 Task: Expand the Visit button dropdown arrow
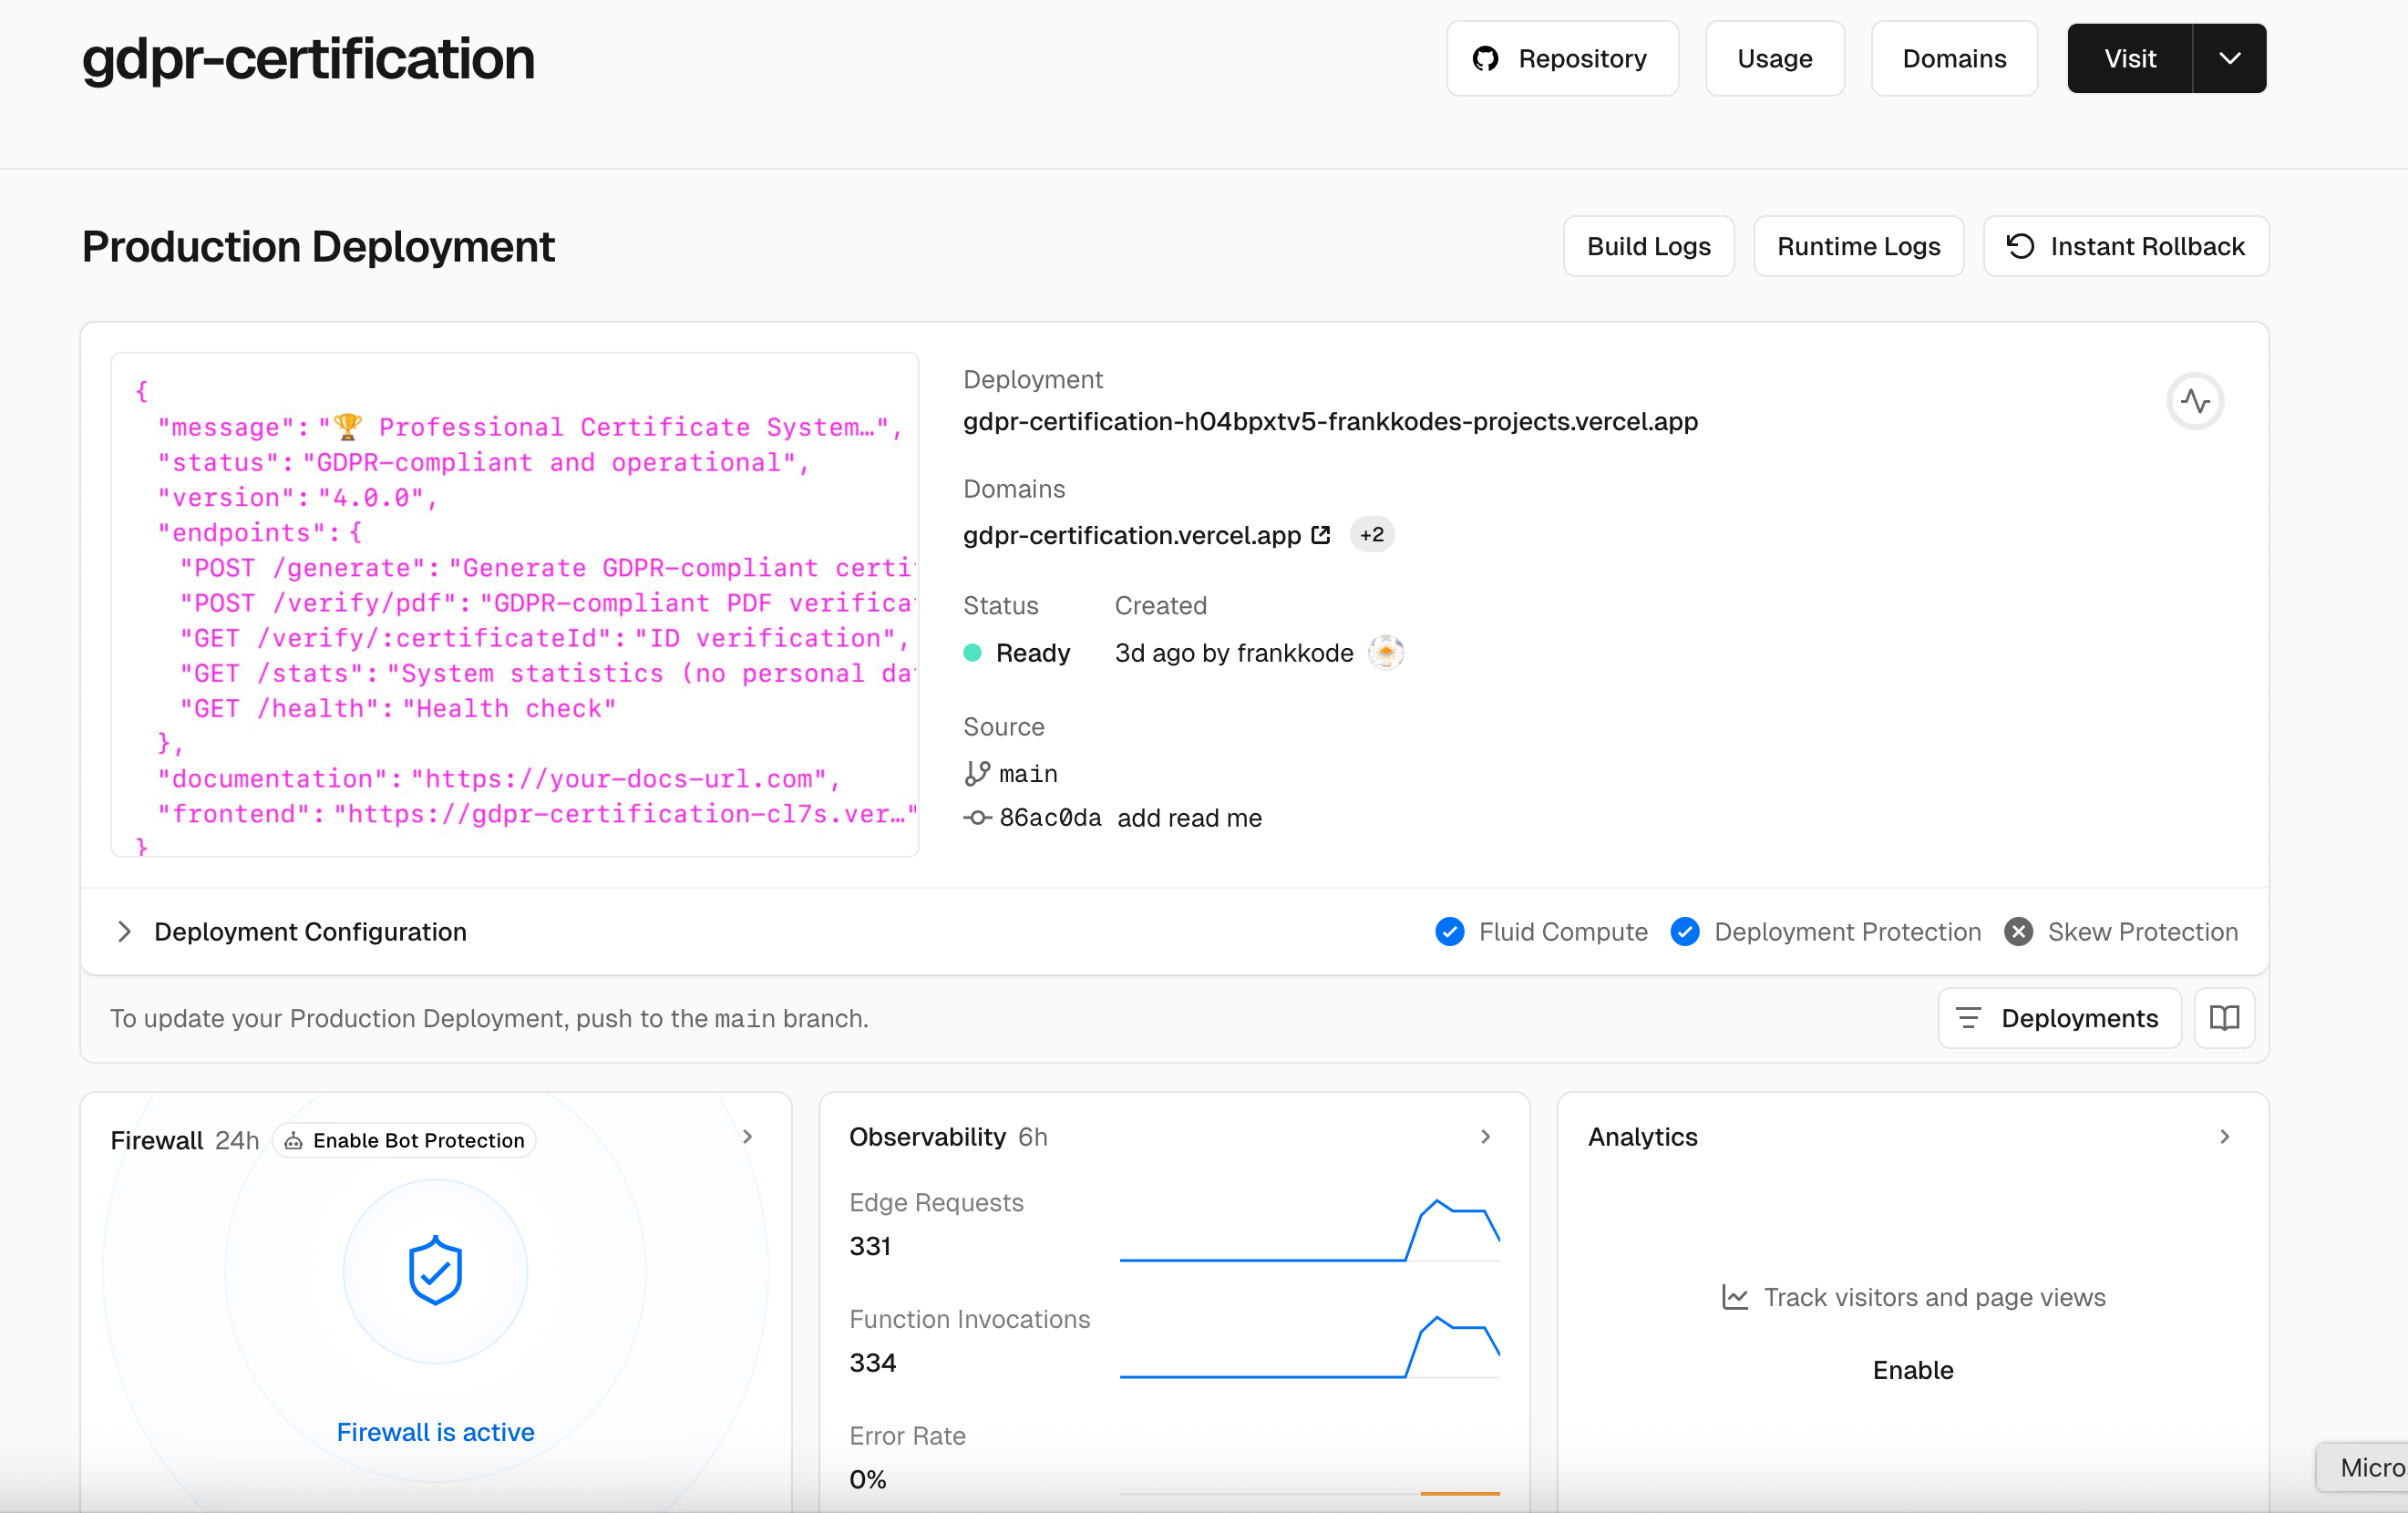2229,58
